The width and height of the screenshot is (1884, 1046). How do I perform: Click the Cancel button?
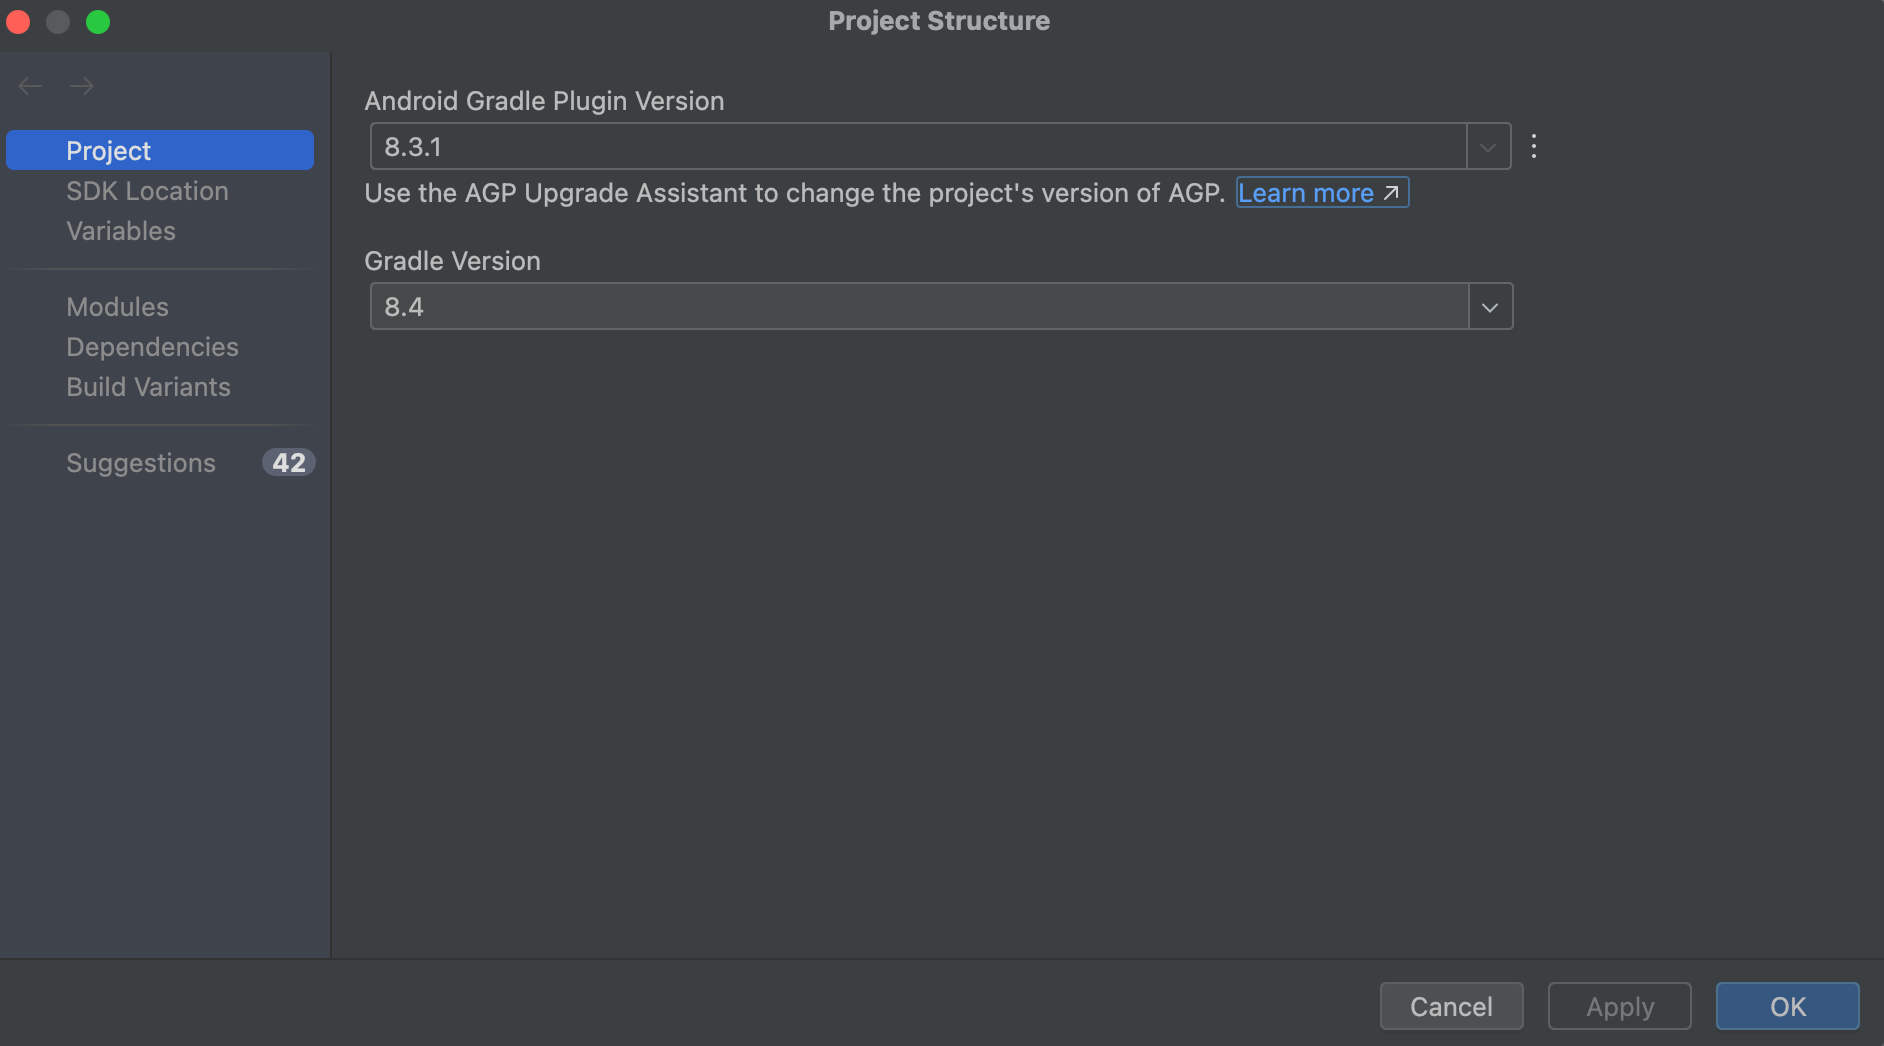[x=1451, y=1006]
